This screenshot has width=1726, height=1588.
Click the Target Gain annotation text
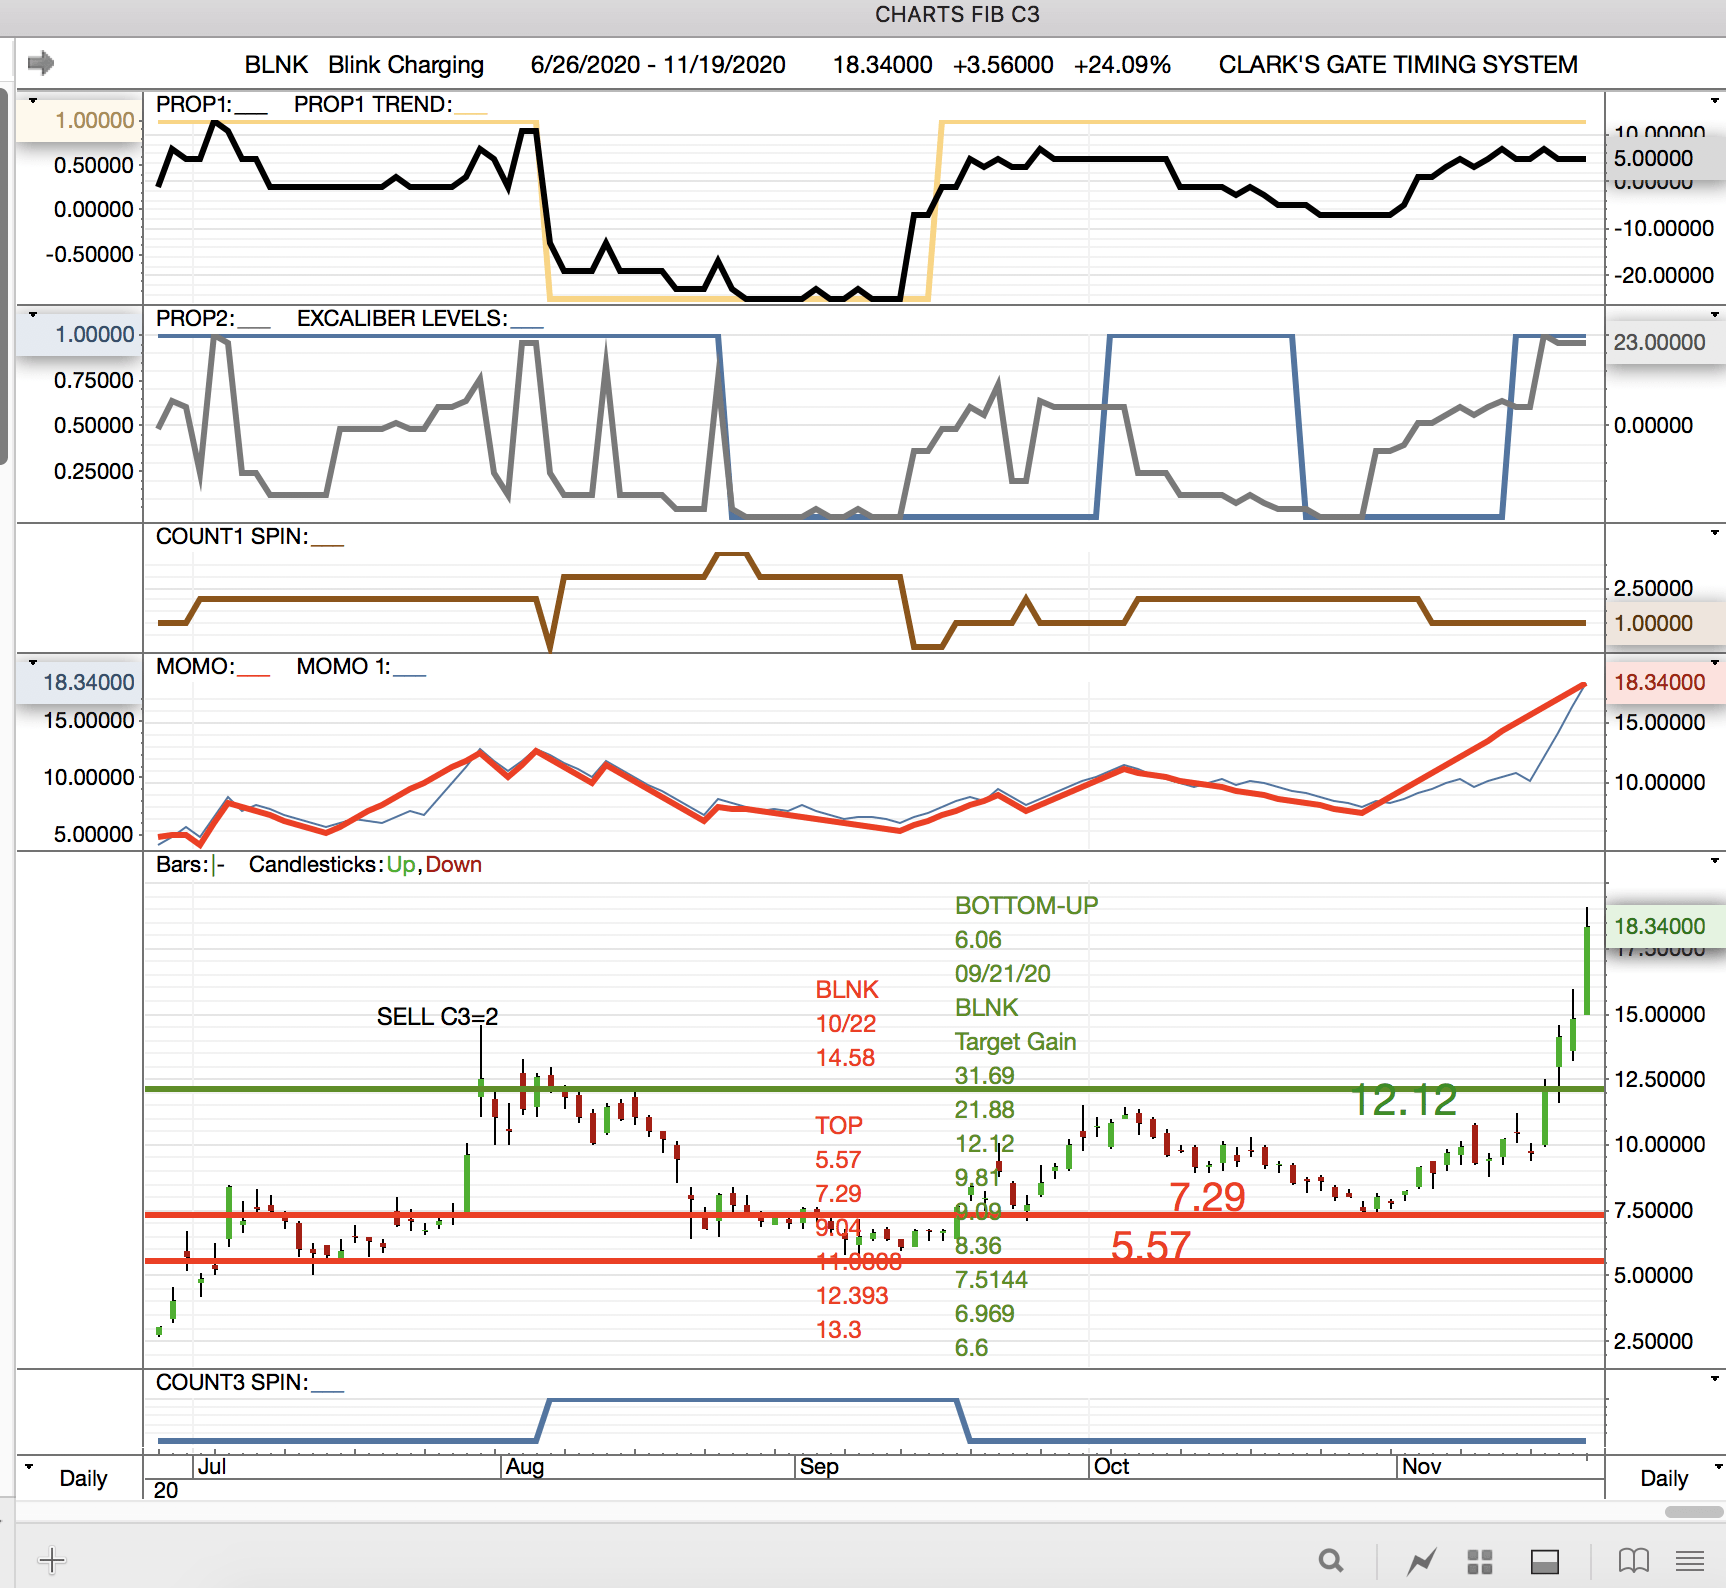[1015, 1041]
